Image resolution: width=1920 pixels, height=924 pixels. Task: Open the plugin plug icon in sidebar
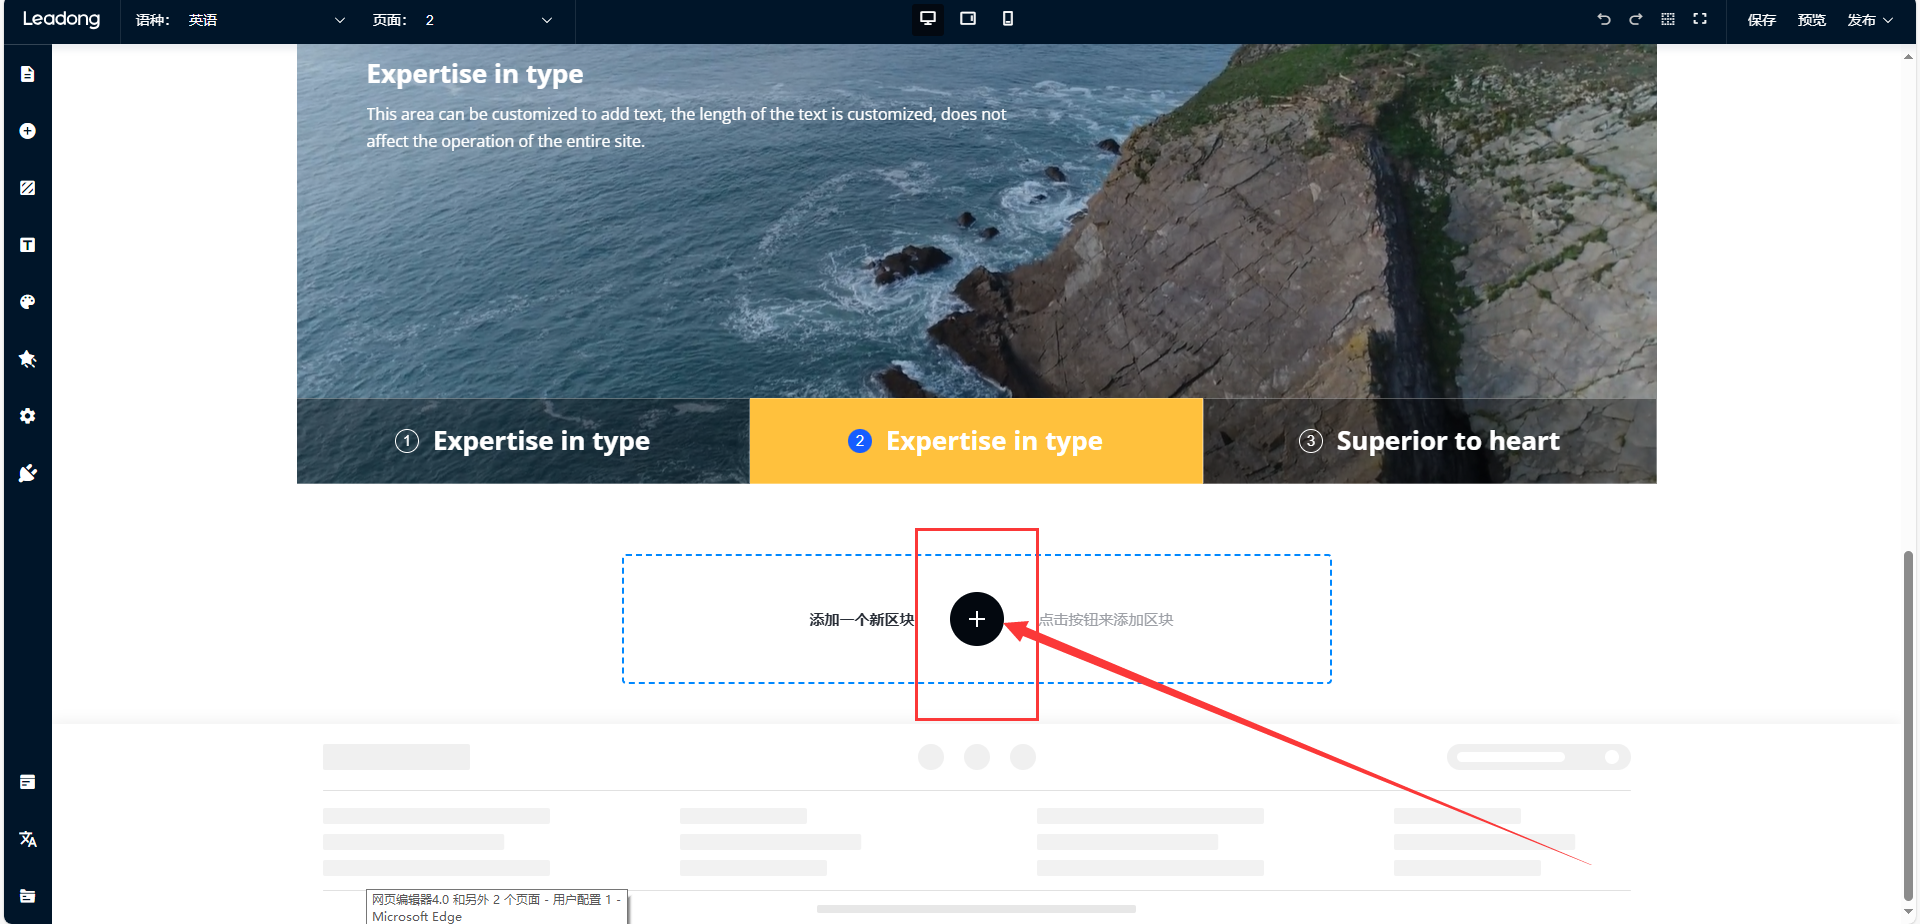coord(28,473)
